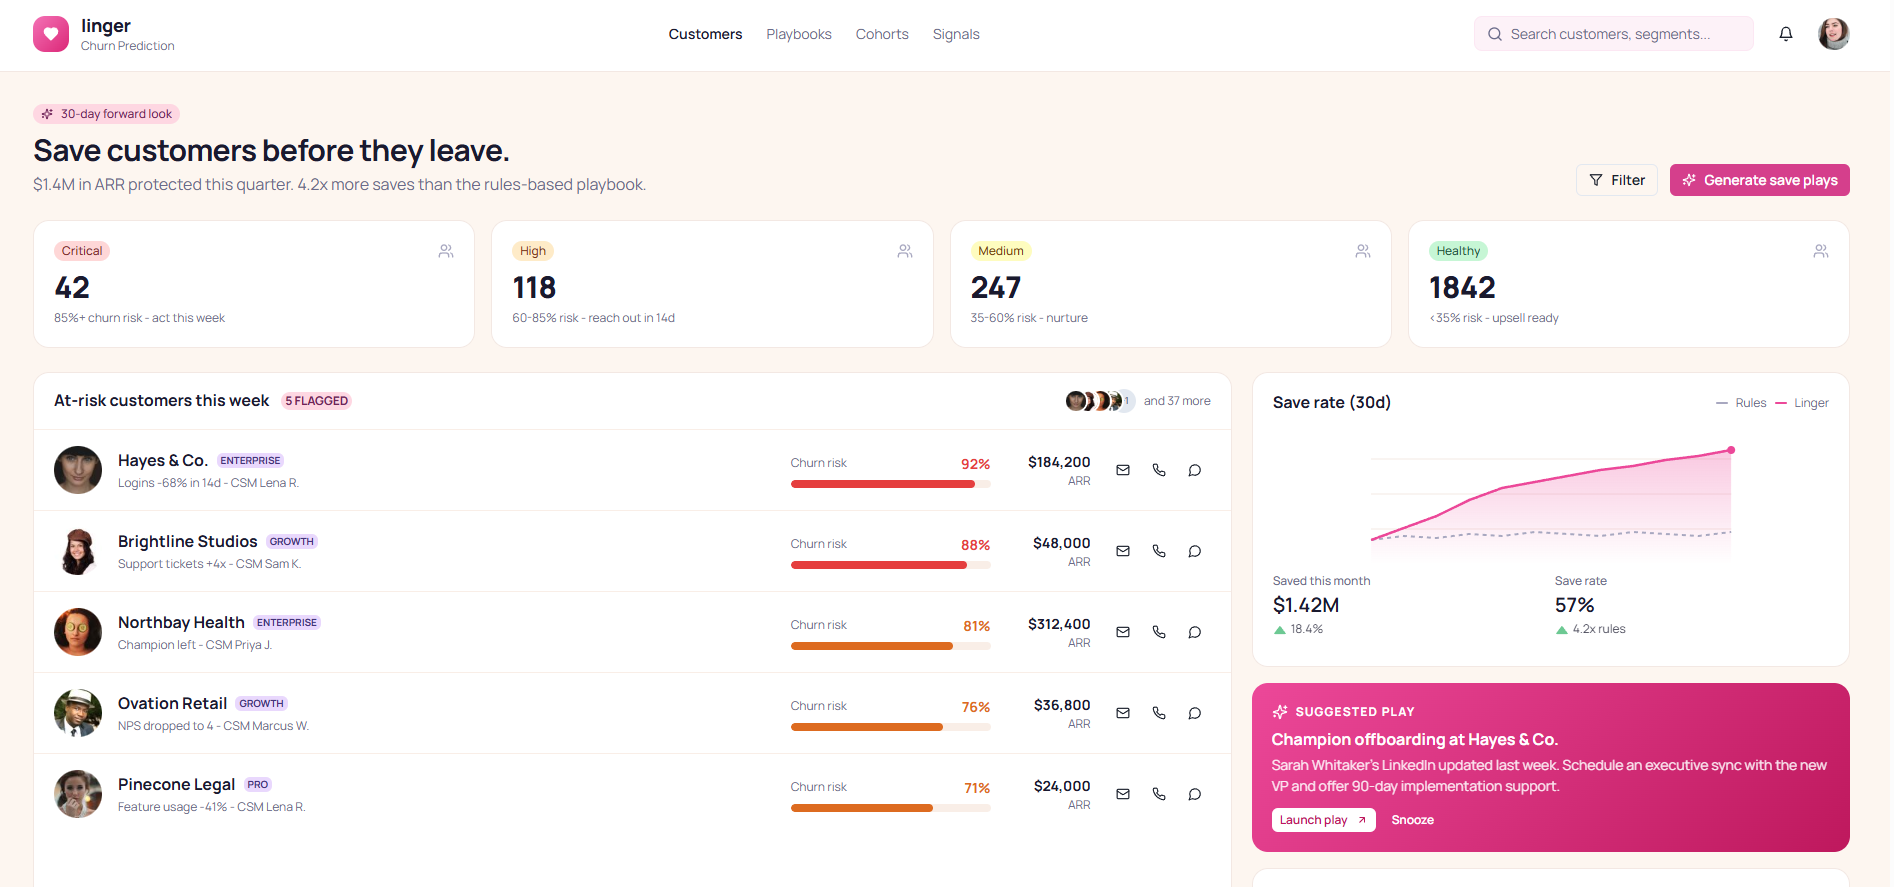
Task: Email Brightline Studios via envelope icon
Action: point(1123,551)
